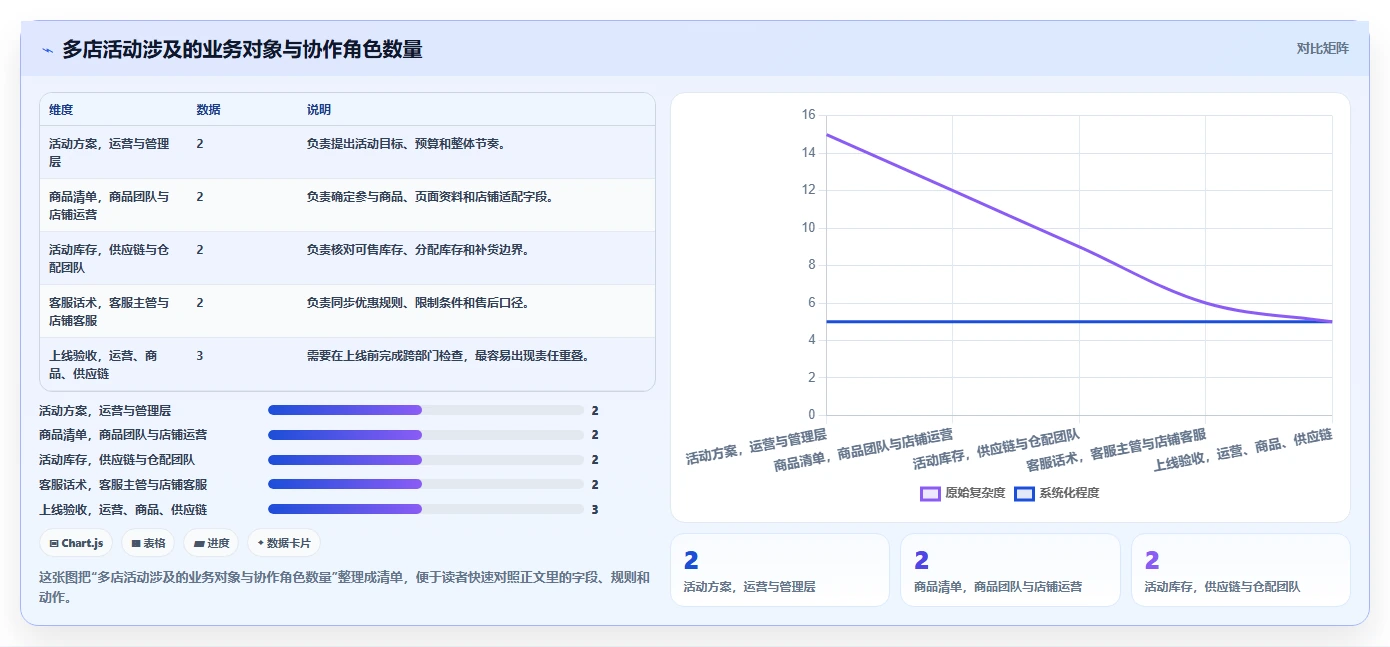The width and height of the screenshot is (1390, 647).
Task: Click the description 负责同步优惠规则、限制条件和售后口径
Action: coord(420,303)
